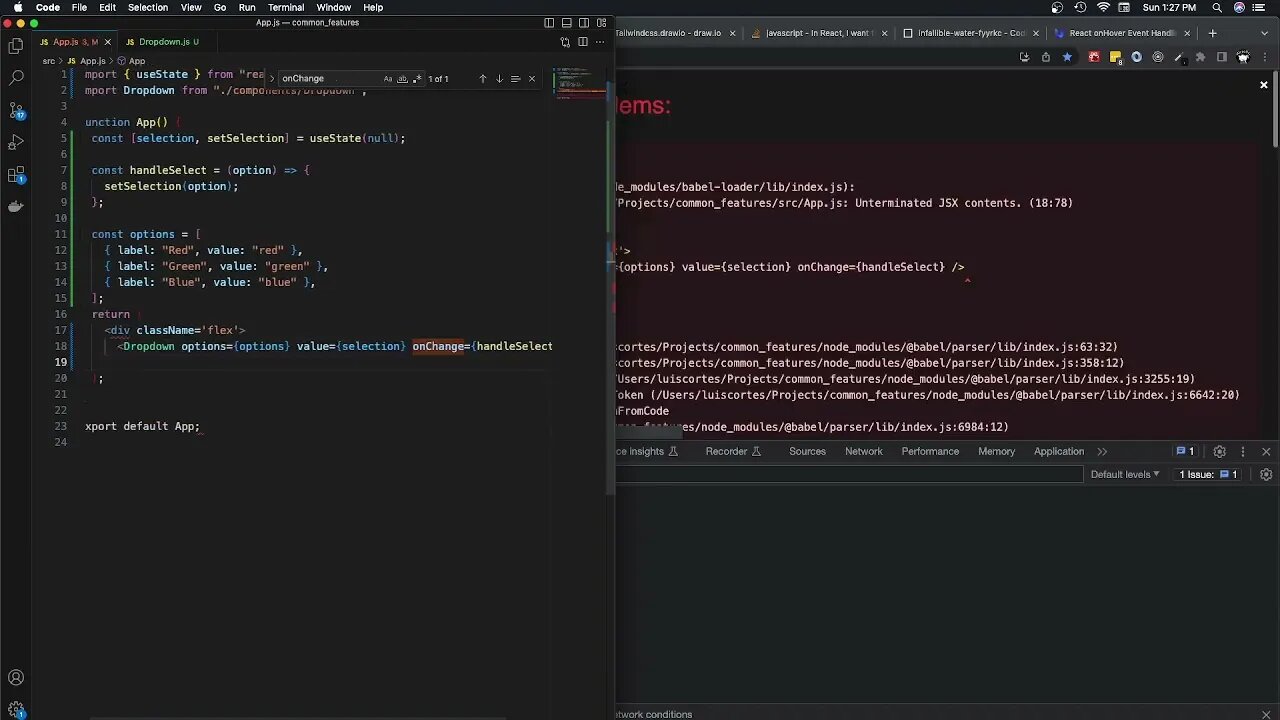Viewport: 1280px width, 720px height.
Task: Open DevTools Settings gear
Action: tap(1219, 451)
